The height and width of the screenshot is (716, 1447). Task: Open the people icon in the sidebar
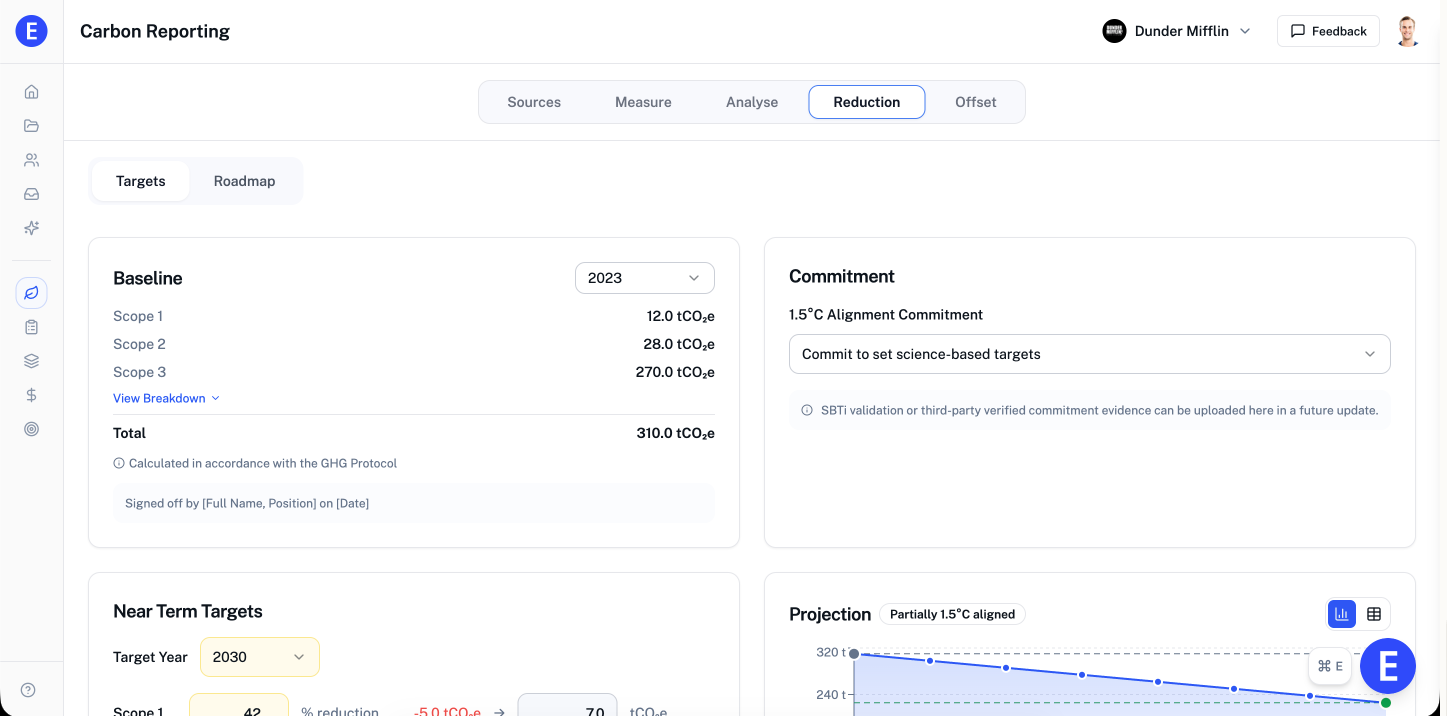(x=32, y=160)
